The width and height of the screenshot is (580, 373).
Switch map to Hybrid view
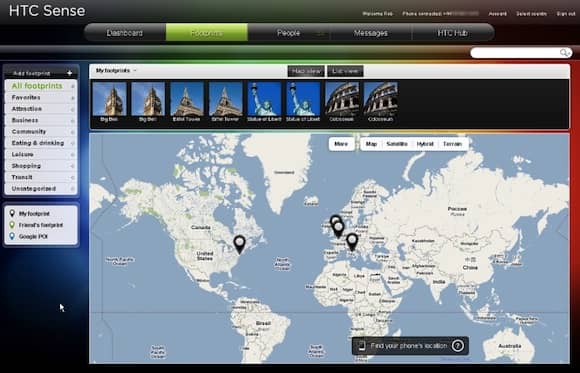425,144
